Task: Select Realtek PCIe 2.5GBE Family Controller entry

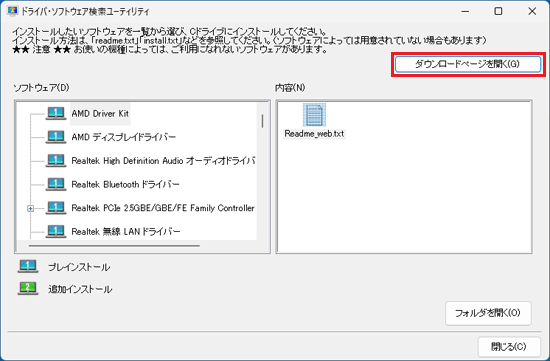Action: (163, 208)
